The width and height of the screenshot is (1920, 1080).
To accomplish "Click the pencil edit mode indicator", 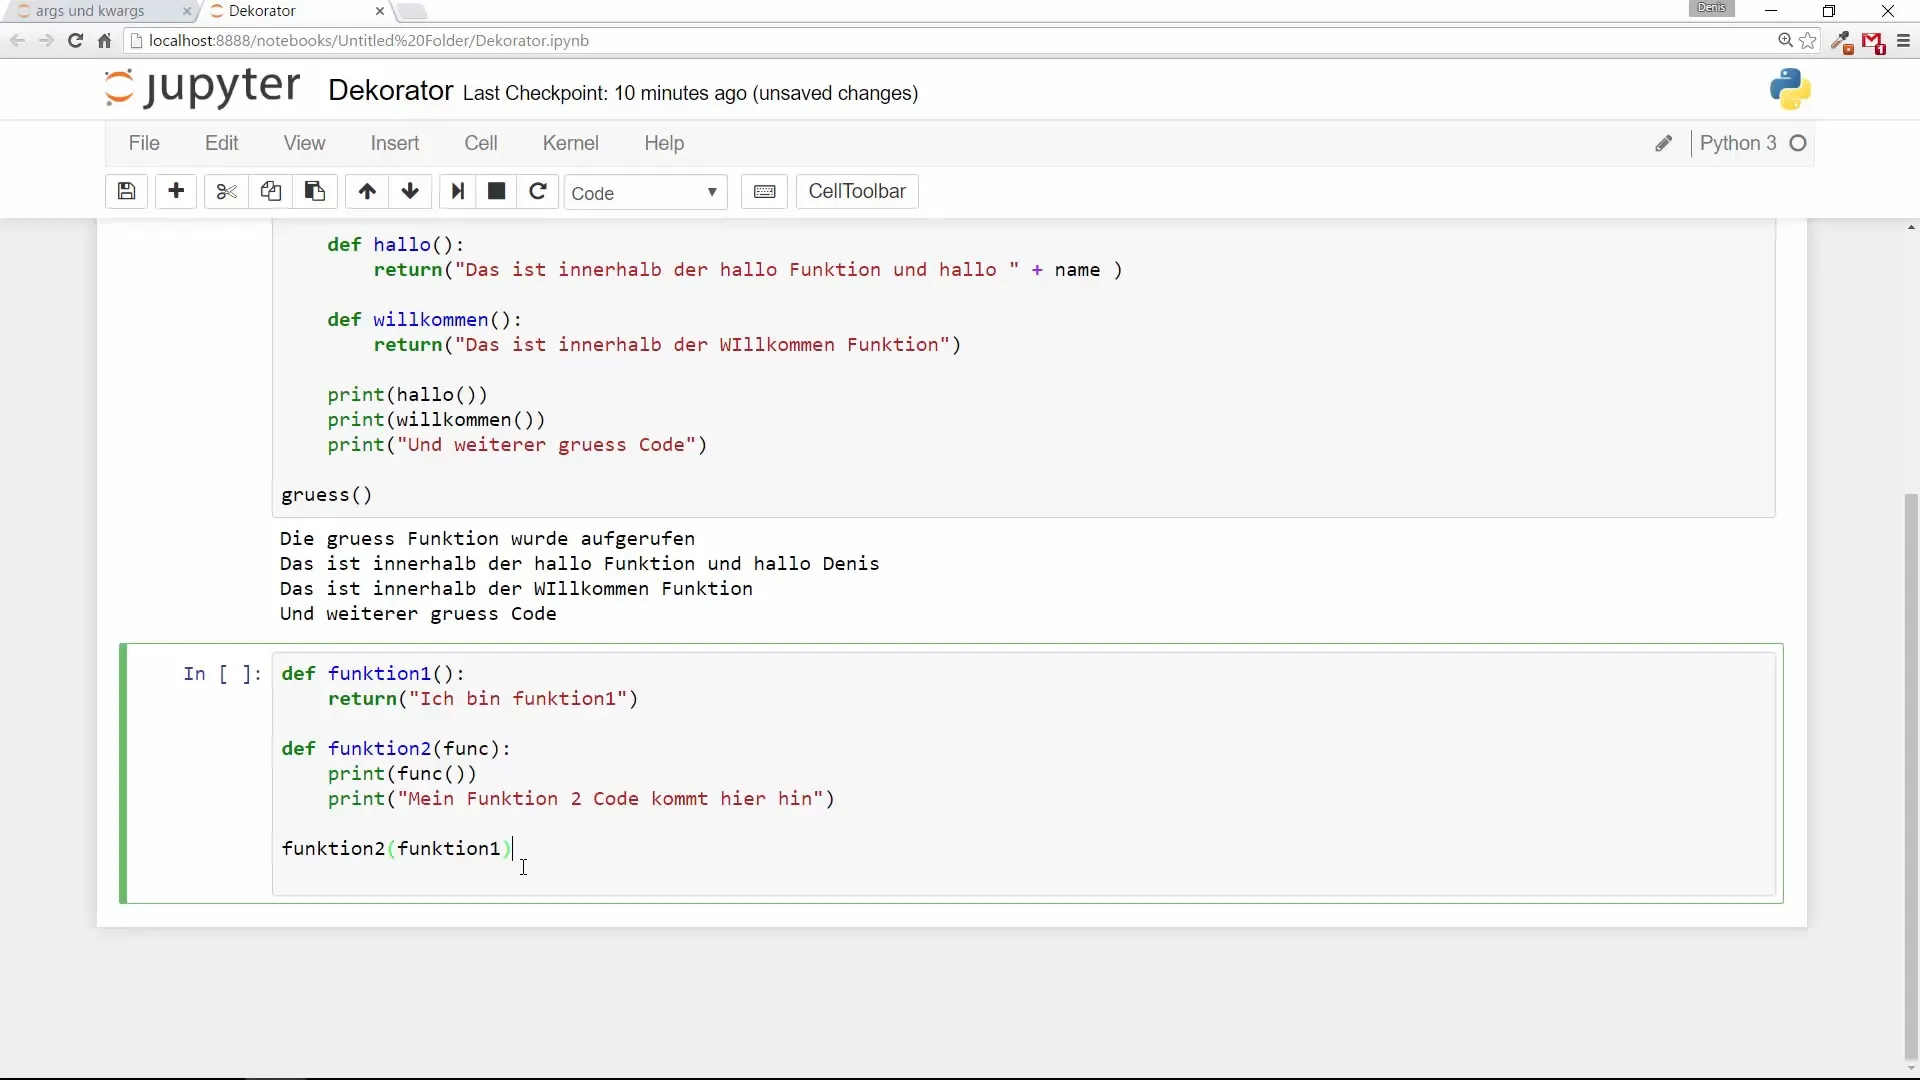I will pos(1663,143).
